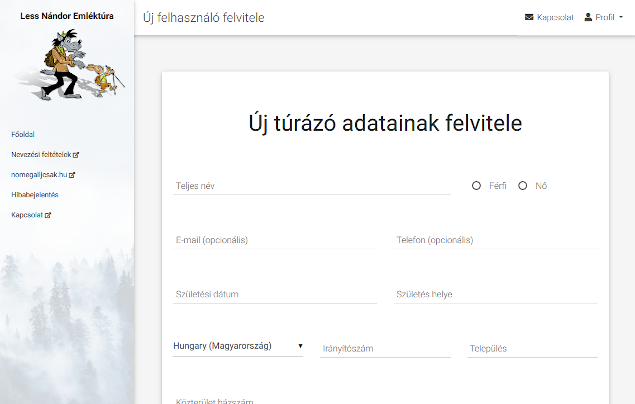
Task: Click the Less Nándor Emléktúra title
Action: 67,17
